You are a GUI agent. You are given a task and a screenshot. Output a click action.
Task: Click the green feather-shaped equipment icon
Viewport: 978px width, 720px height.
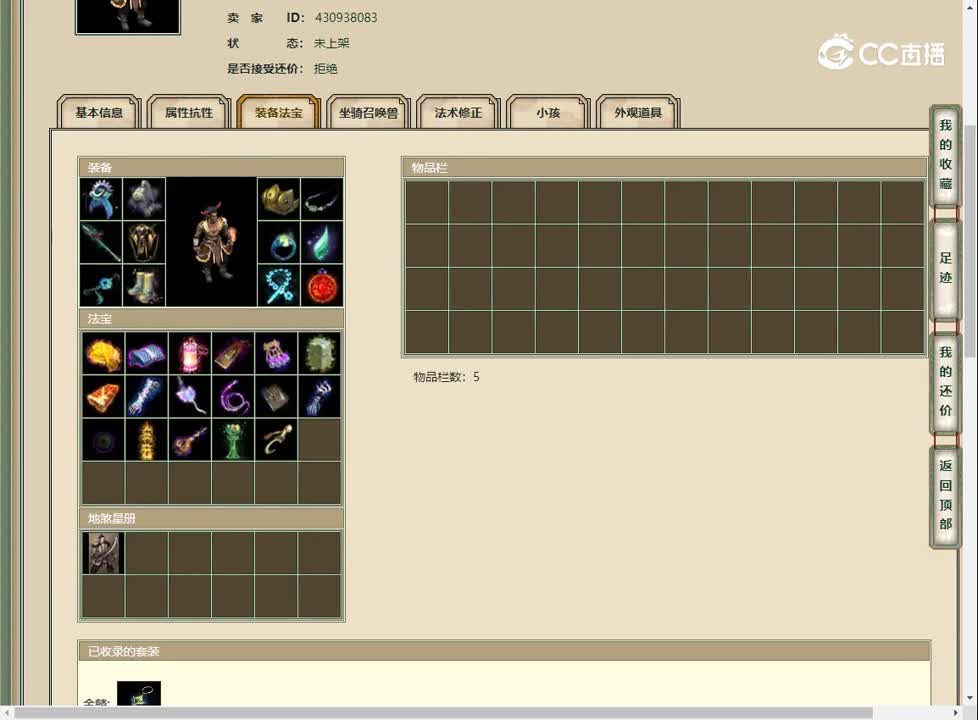coord(322,242)
